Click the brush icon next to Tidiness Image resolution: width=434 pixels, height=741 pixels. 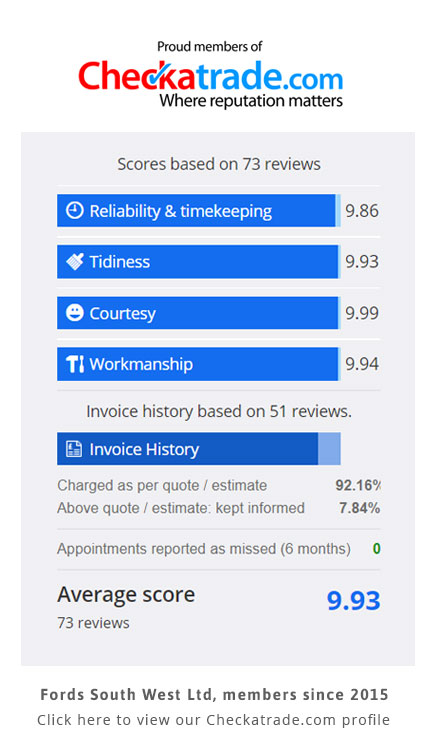click(74, 261)
